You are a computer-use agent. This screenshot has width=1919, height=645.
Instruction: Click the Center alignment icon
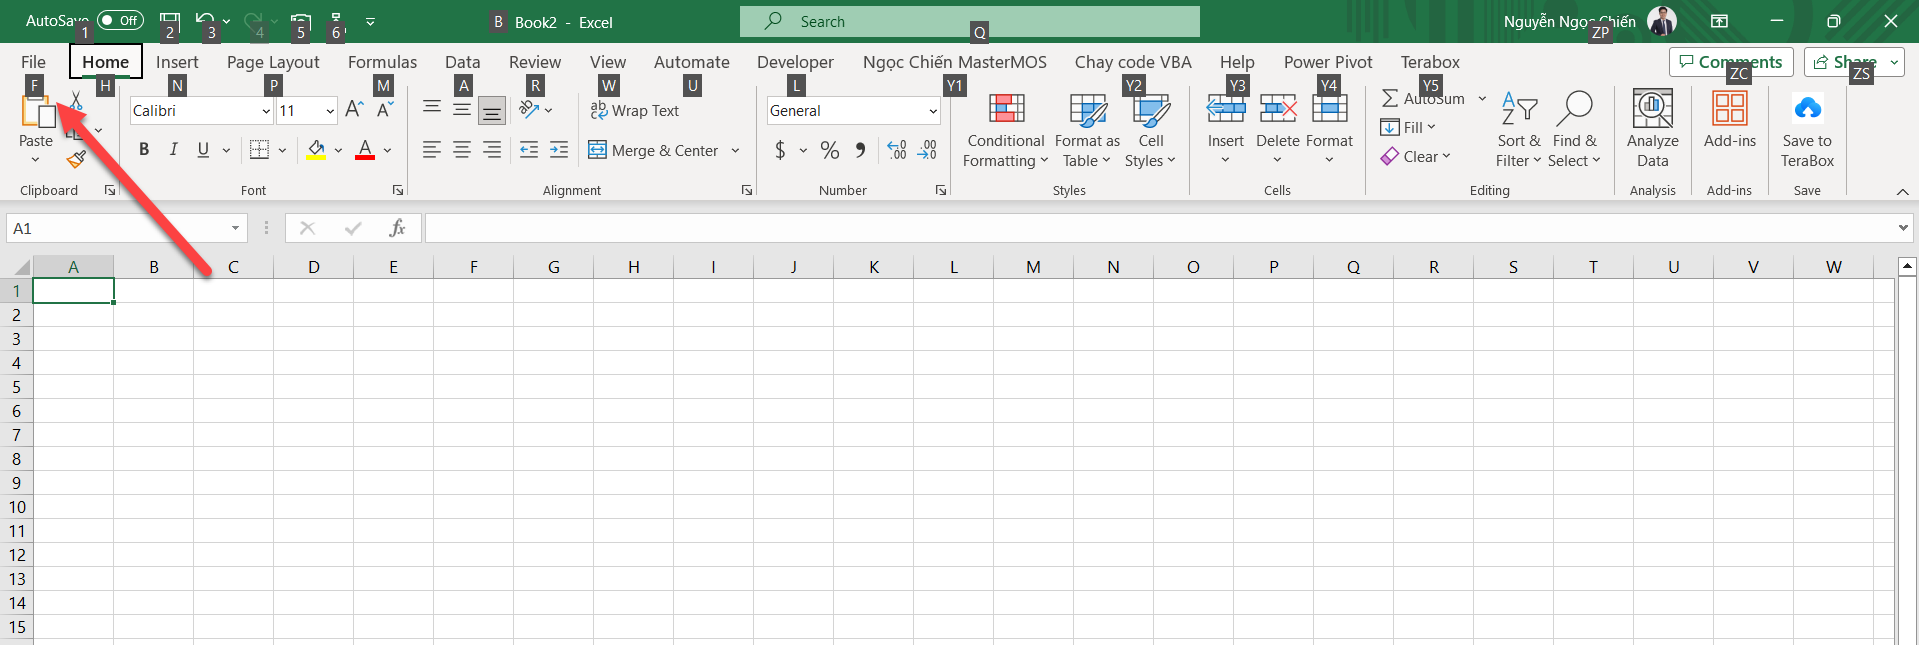tap(462, 150)
